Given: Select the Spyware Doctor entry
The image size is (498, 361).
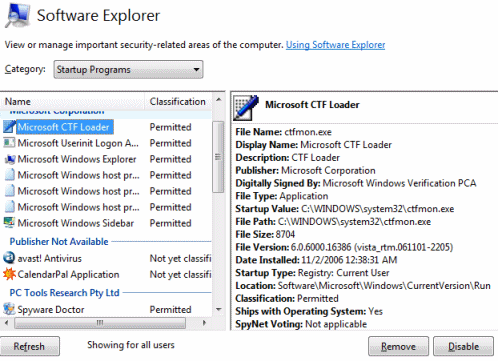Looking at the screenshot, I should [x=51, y=309].
